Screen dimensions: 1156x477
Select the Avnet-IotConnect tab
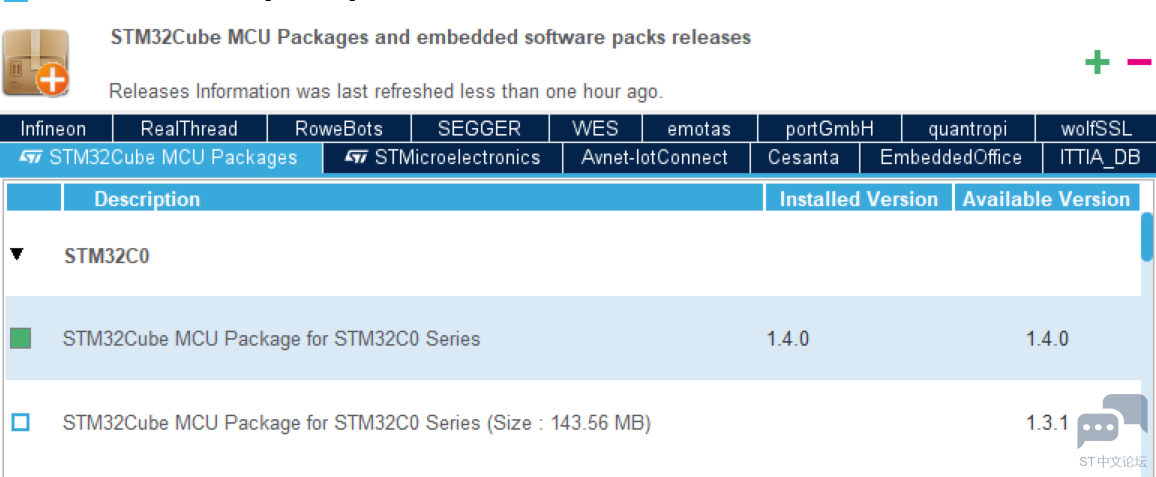pyautogui.click(x=656, y=158)
